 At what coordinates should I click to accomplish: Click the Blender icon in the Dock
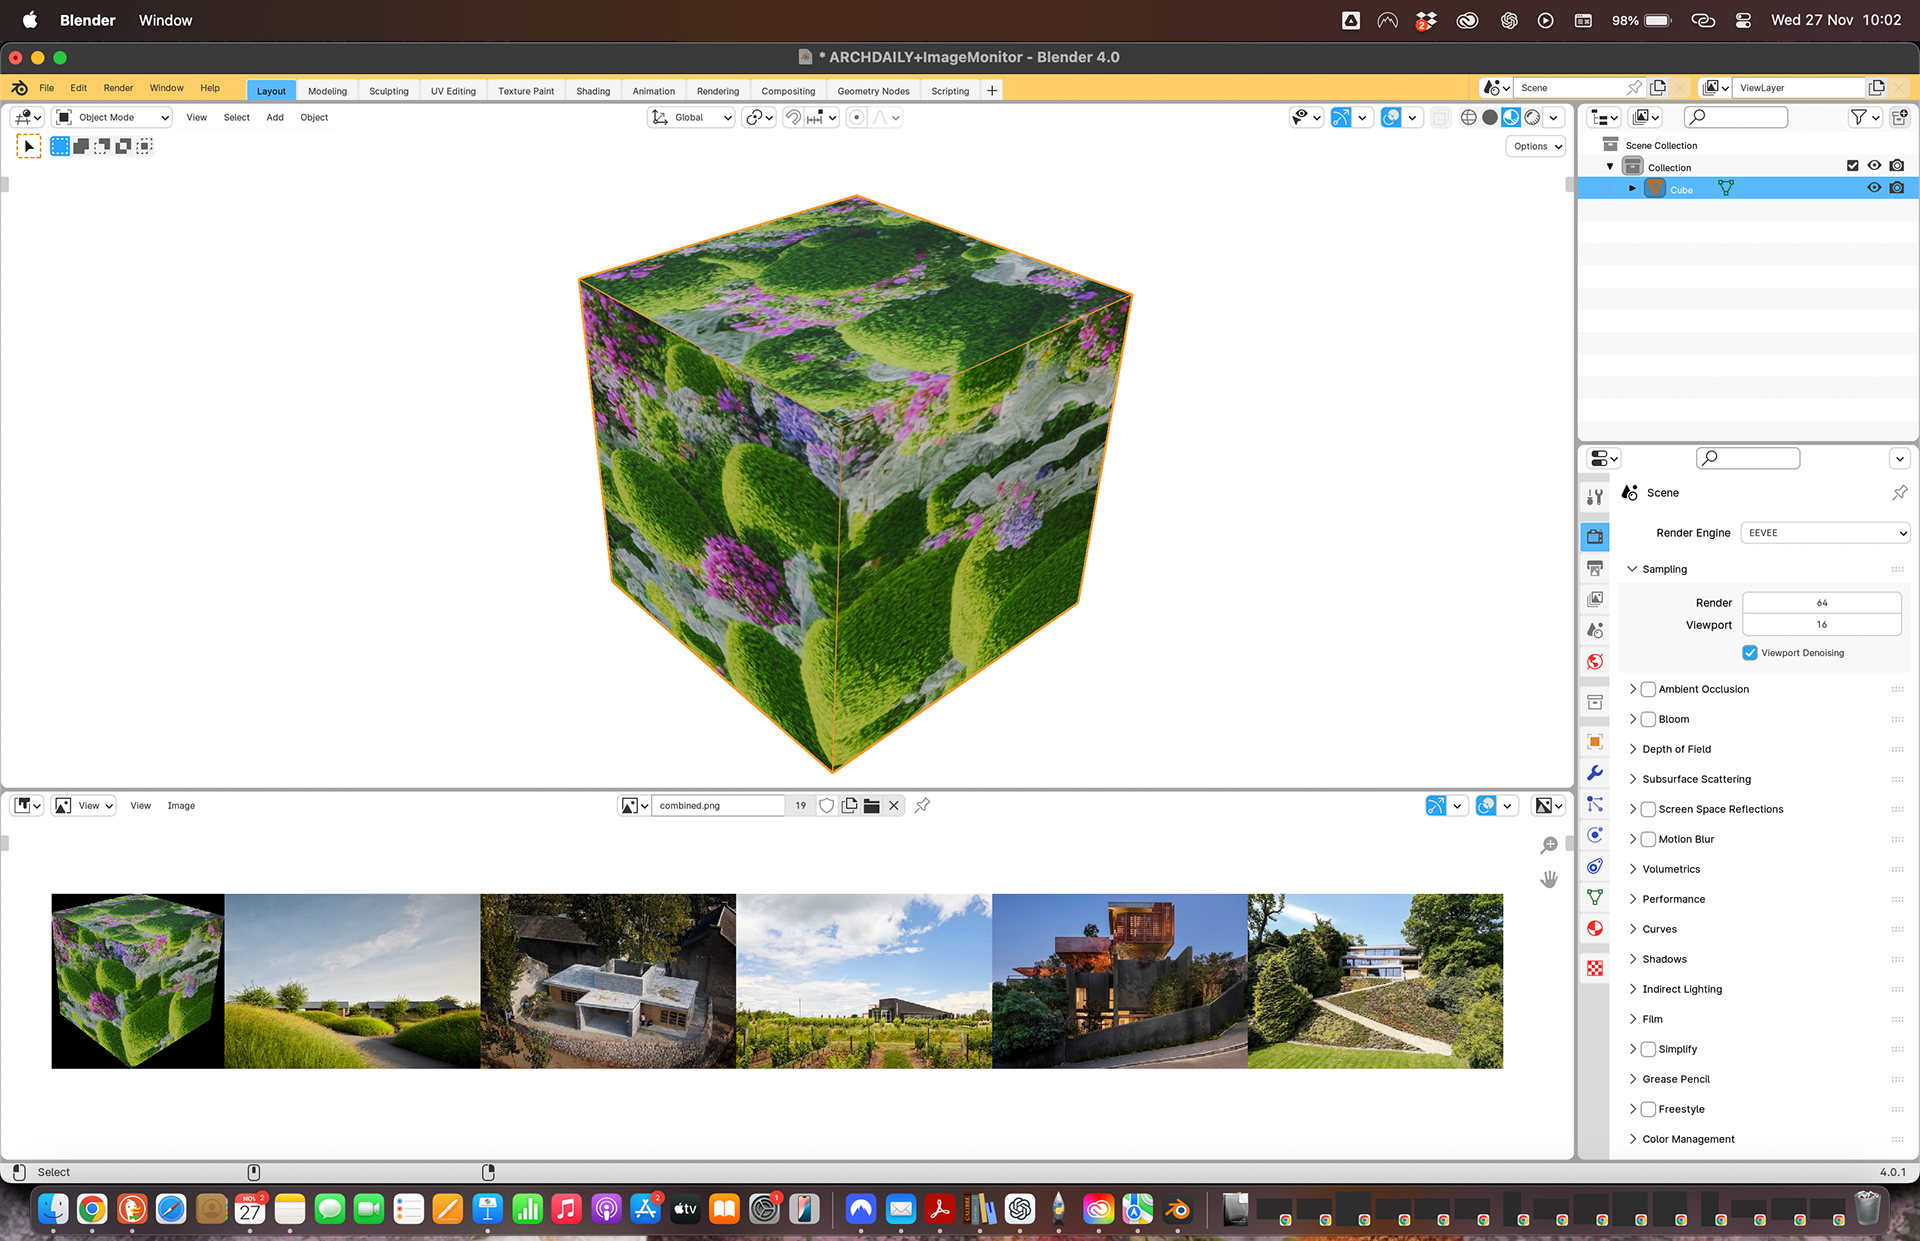pyautogui.click(x=1177, y=1210)
